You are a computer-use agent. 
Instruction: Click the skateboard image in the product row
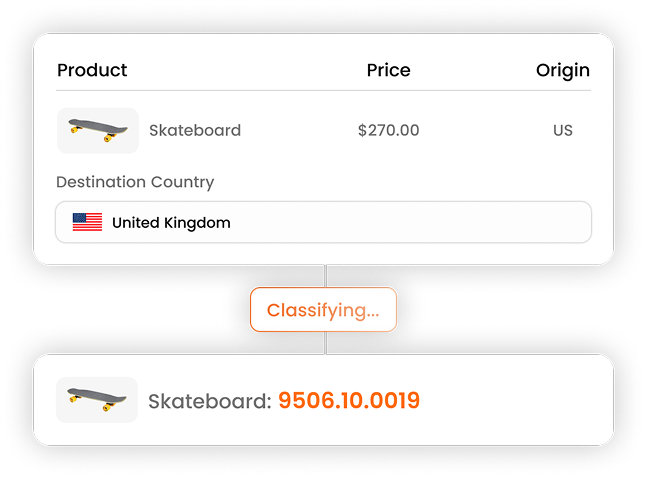click(x=97, y=130)
